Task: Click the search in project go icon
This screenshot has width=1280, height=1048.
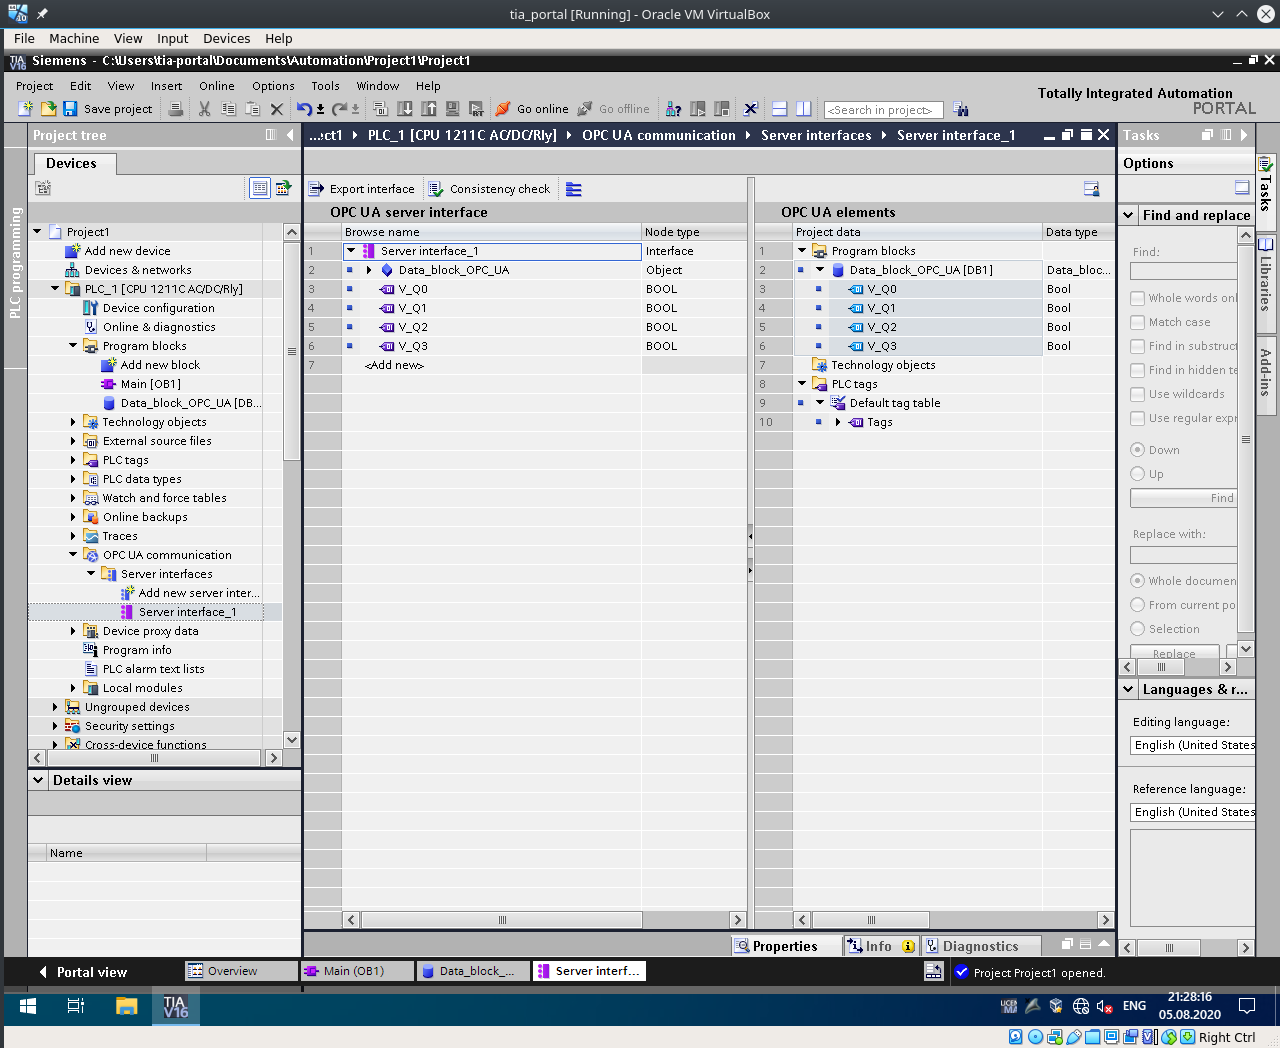Action: 961,109
